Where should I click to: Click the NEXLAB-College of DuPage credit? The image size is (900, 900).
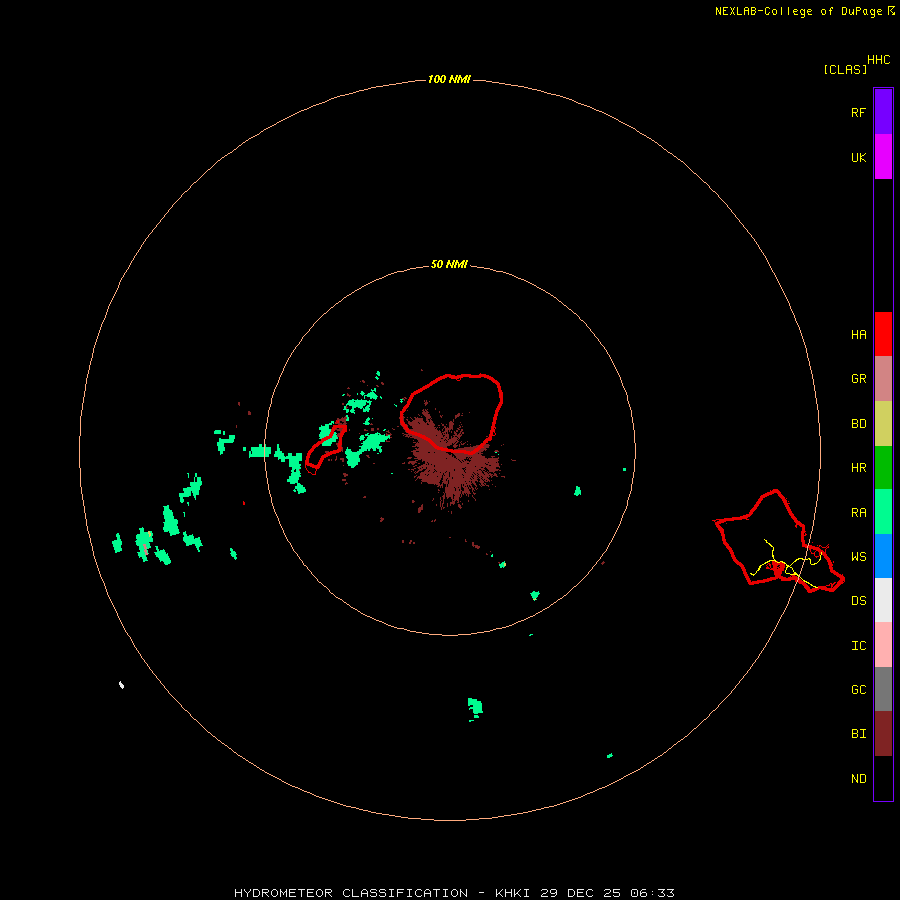805,11
